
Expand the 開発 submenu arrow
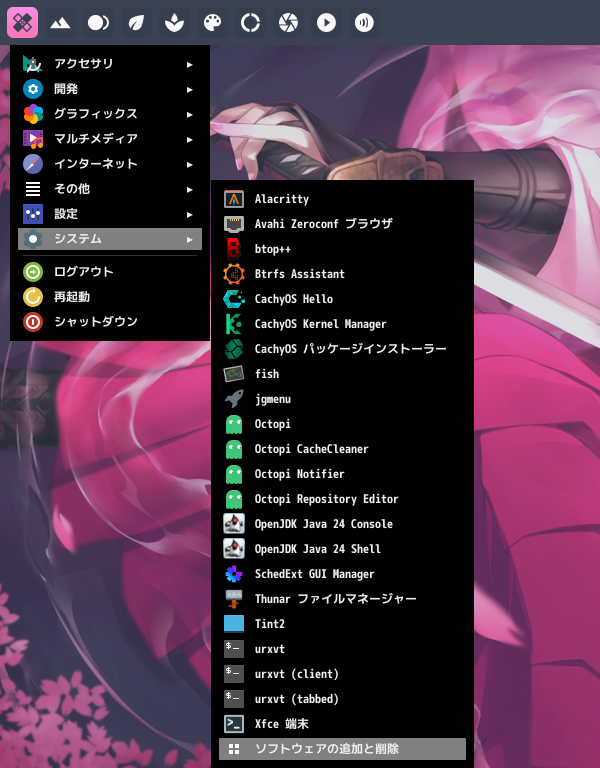tap(190, 89)
